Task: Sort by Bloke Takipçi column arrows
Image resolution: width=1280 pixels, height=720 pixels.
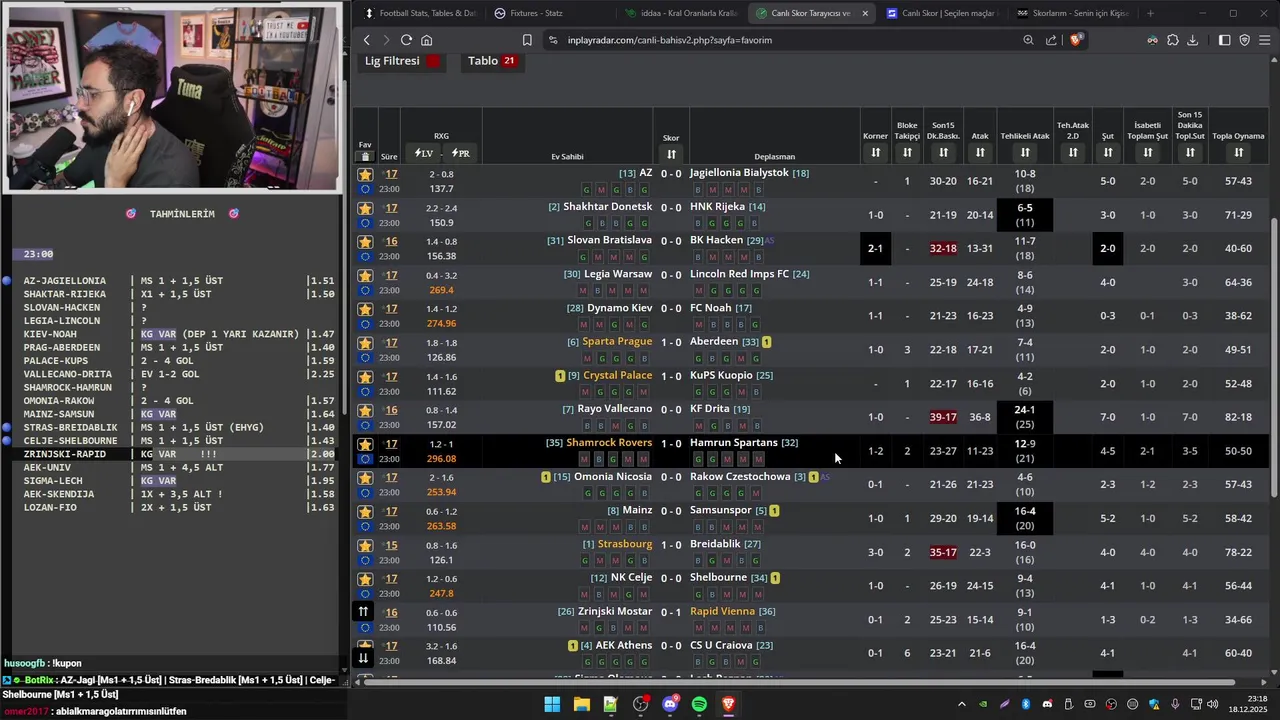Action: pos(907,152)
